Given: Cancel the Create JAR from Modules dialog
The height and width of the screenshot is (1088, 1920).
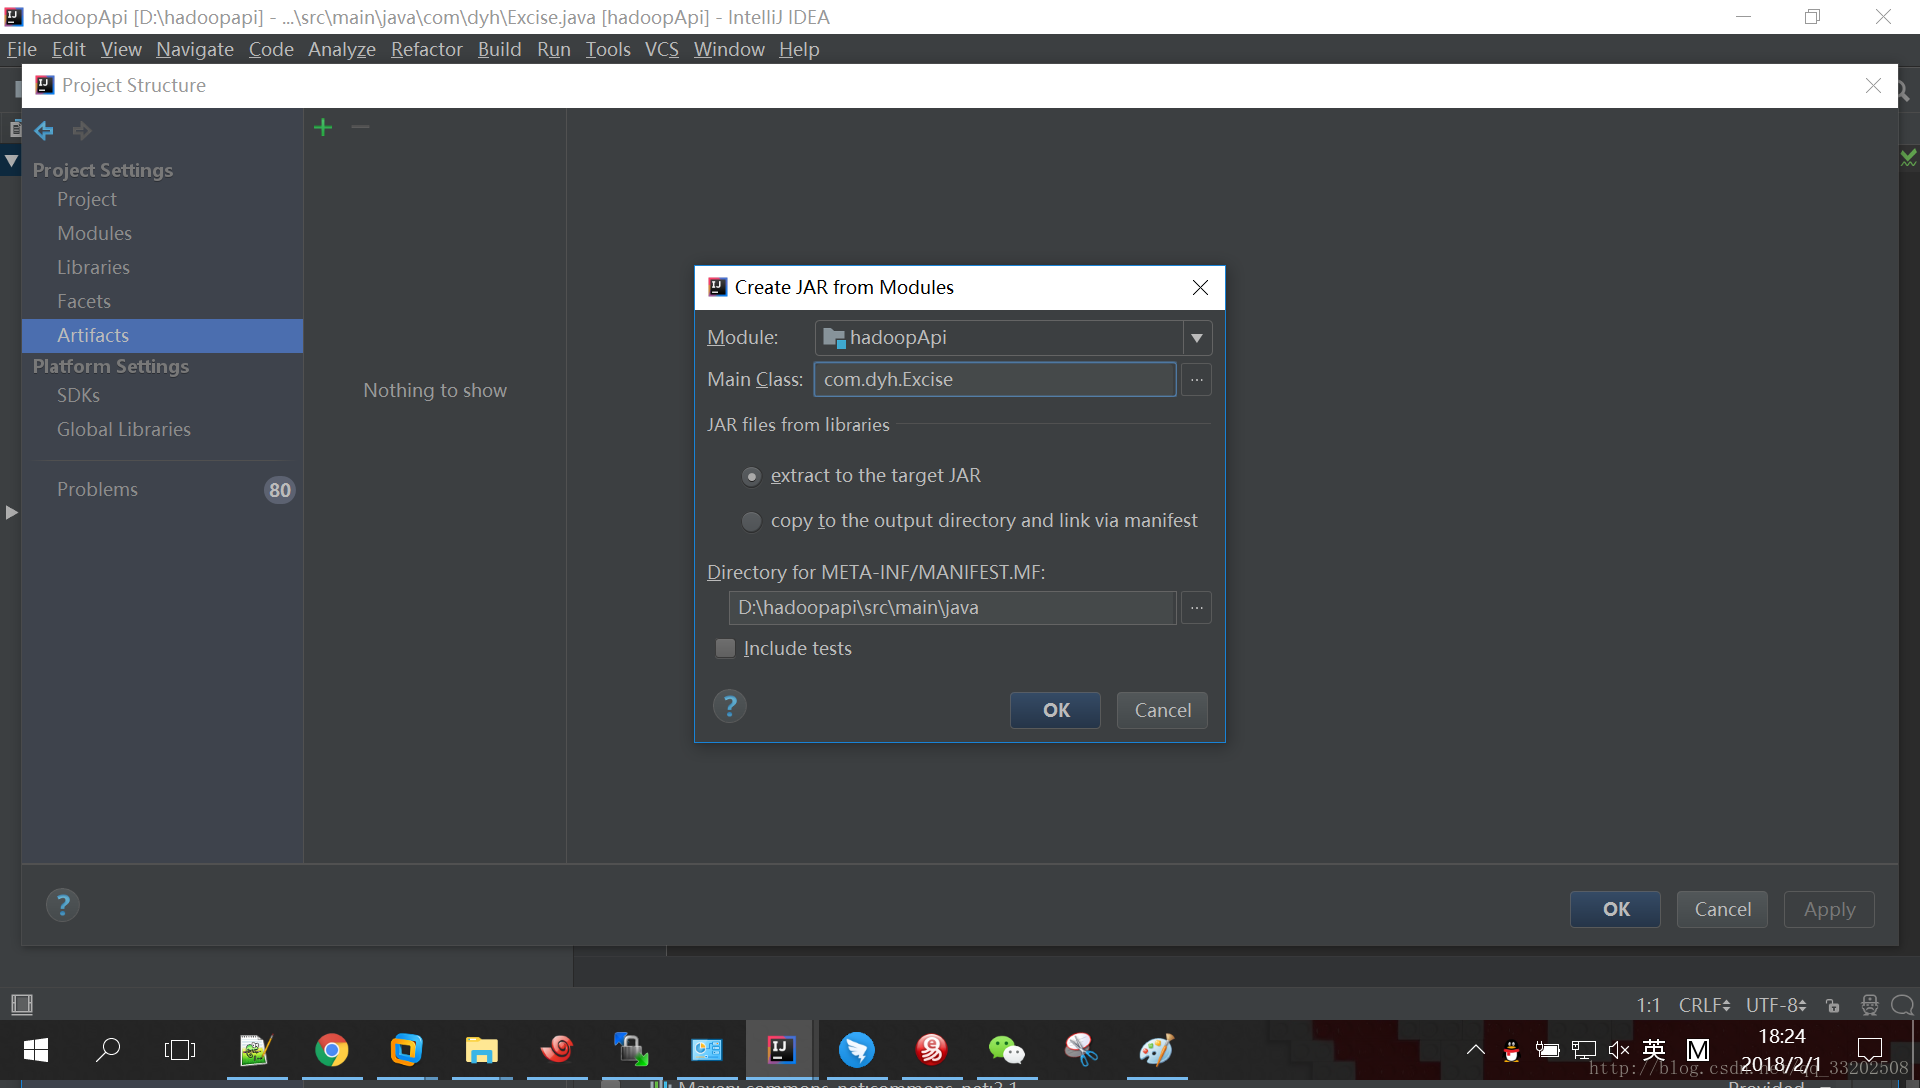Looking at the screenshot, I should pos(1162,710).
